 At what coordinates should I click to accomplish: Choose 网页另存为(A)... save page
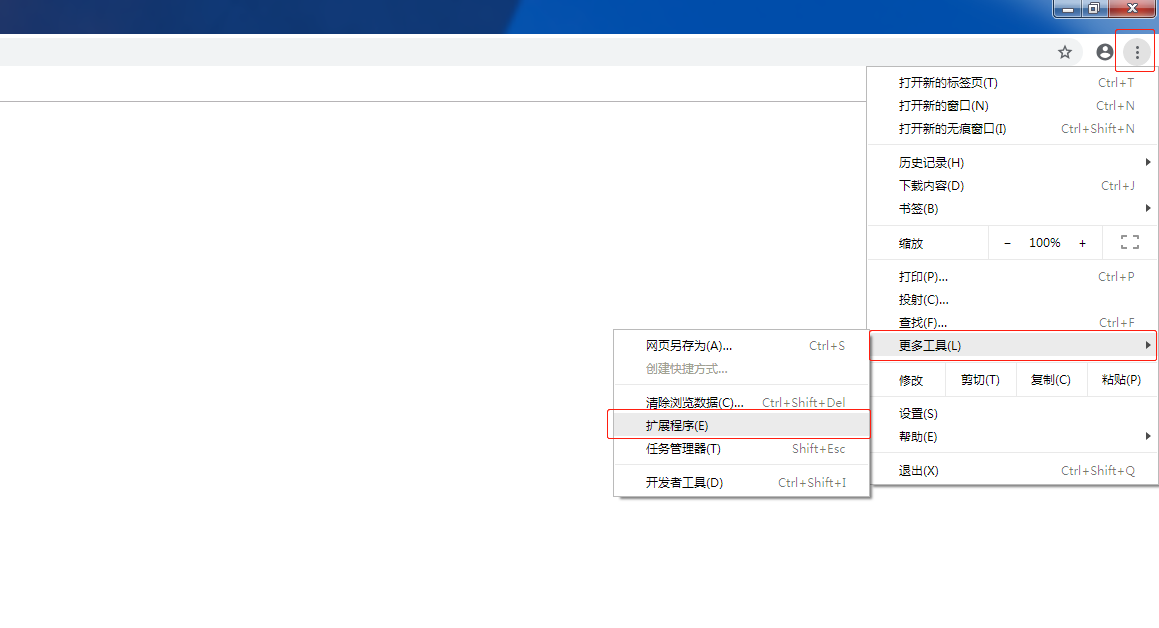(x=741, y=346)
